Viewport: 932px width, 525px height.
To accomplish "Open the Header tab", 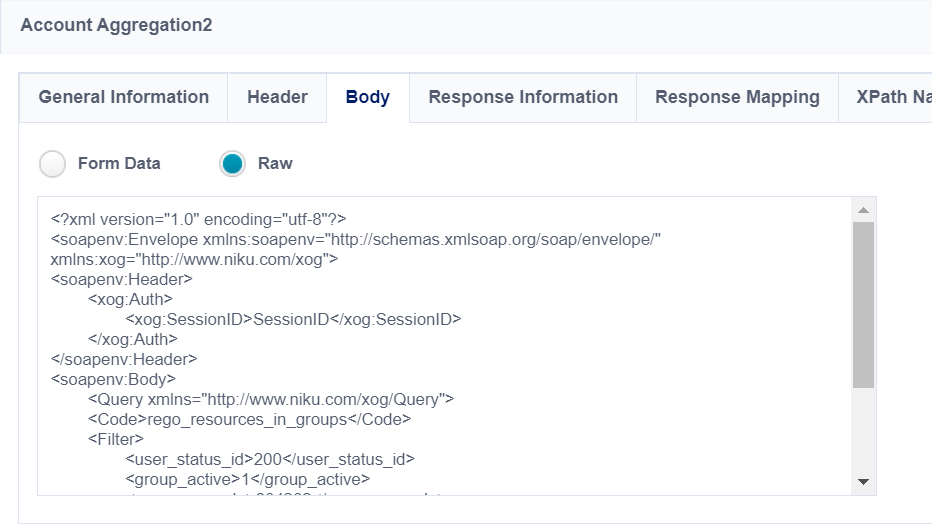I will coord(277,98).
